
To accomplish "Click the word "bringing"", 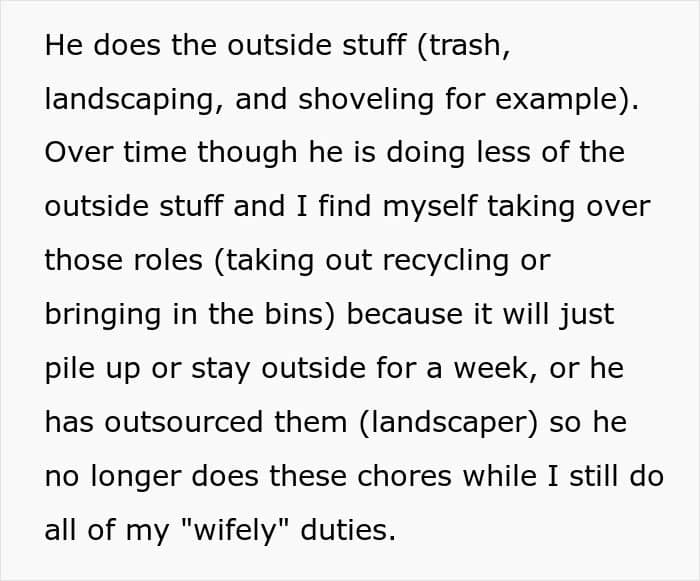I will [x=103, y=315].
